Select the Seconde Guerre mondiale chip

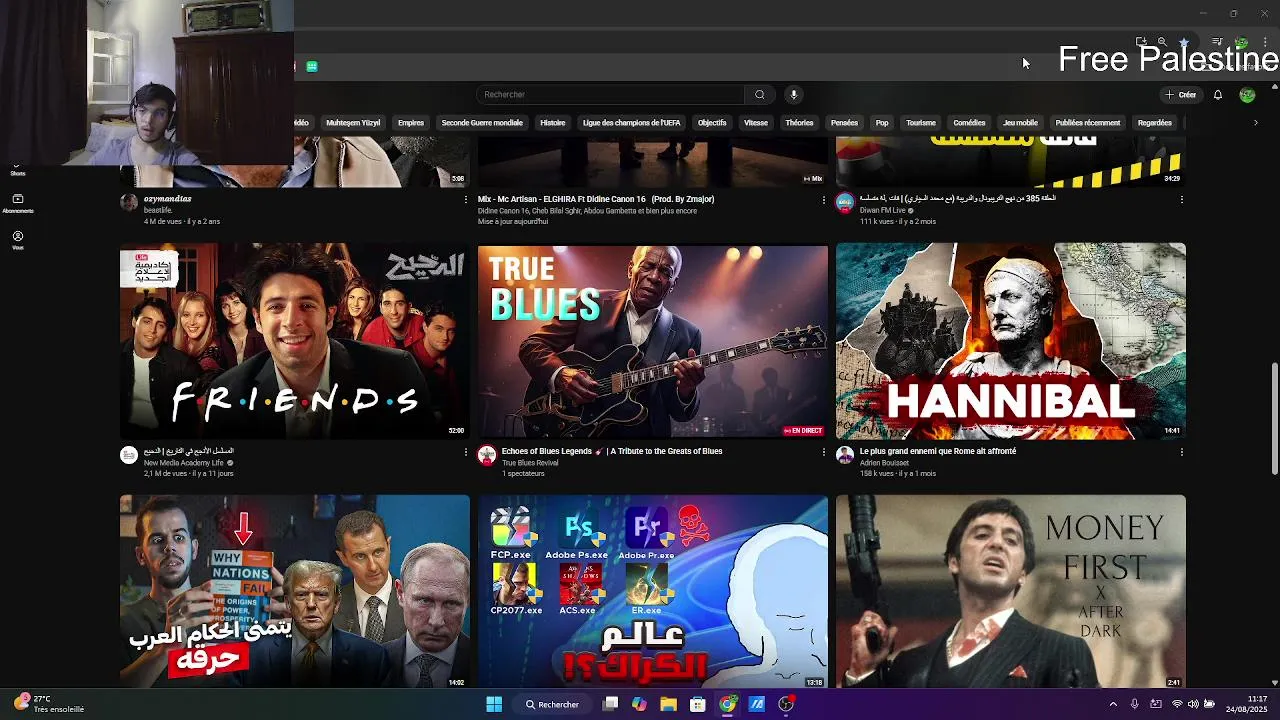482,123
